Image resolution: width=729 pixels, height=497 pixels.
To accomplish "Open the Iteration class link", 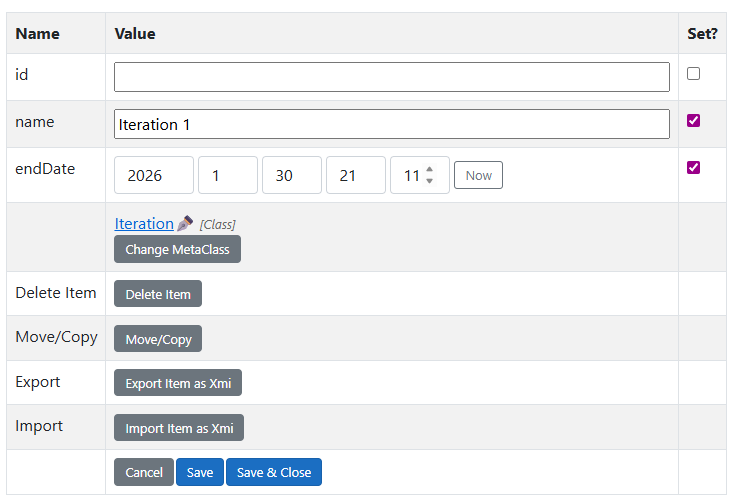I will [144, 223].
